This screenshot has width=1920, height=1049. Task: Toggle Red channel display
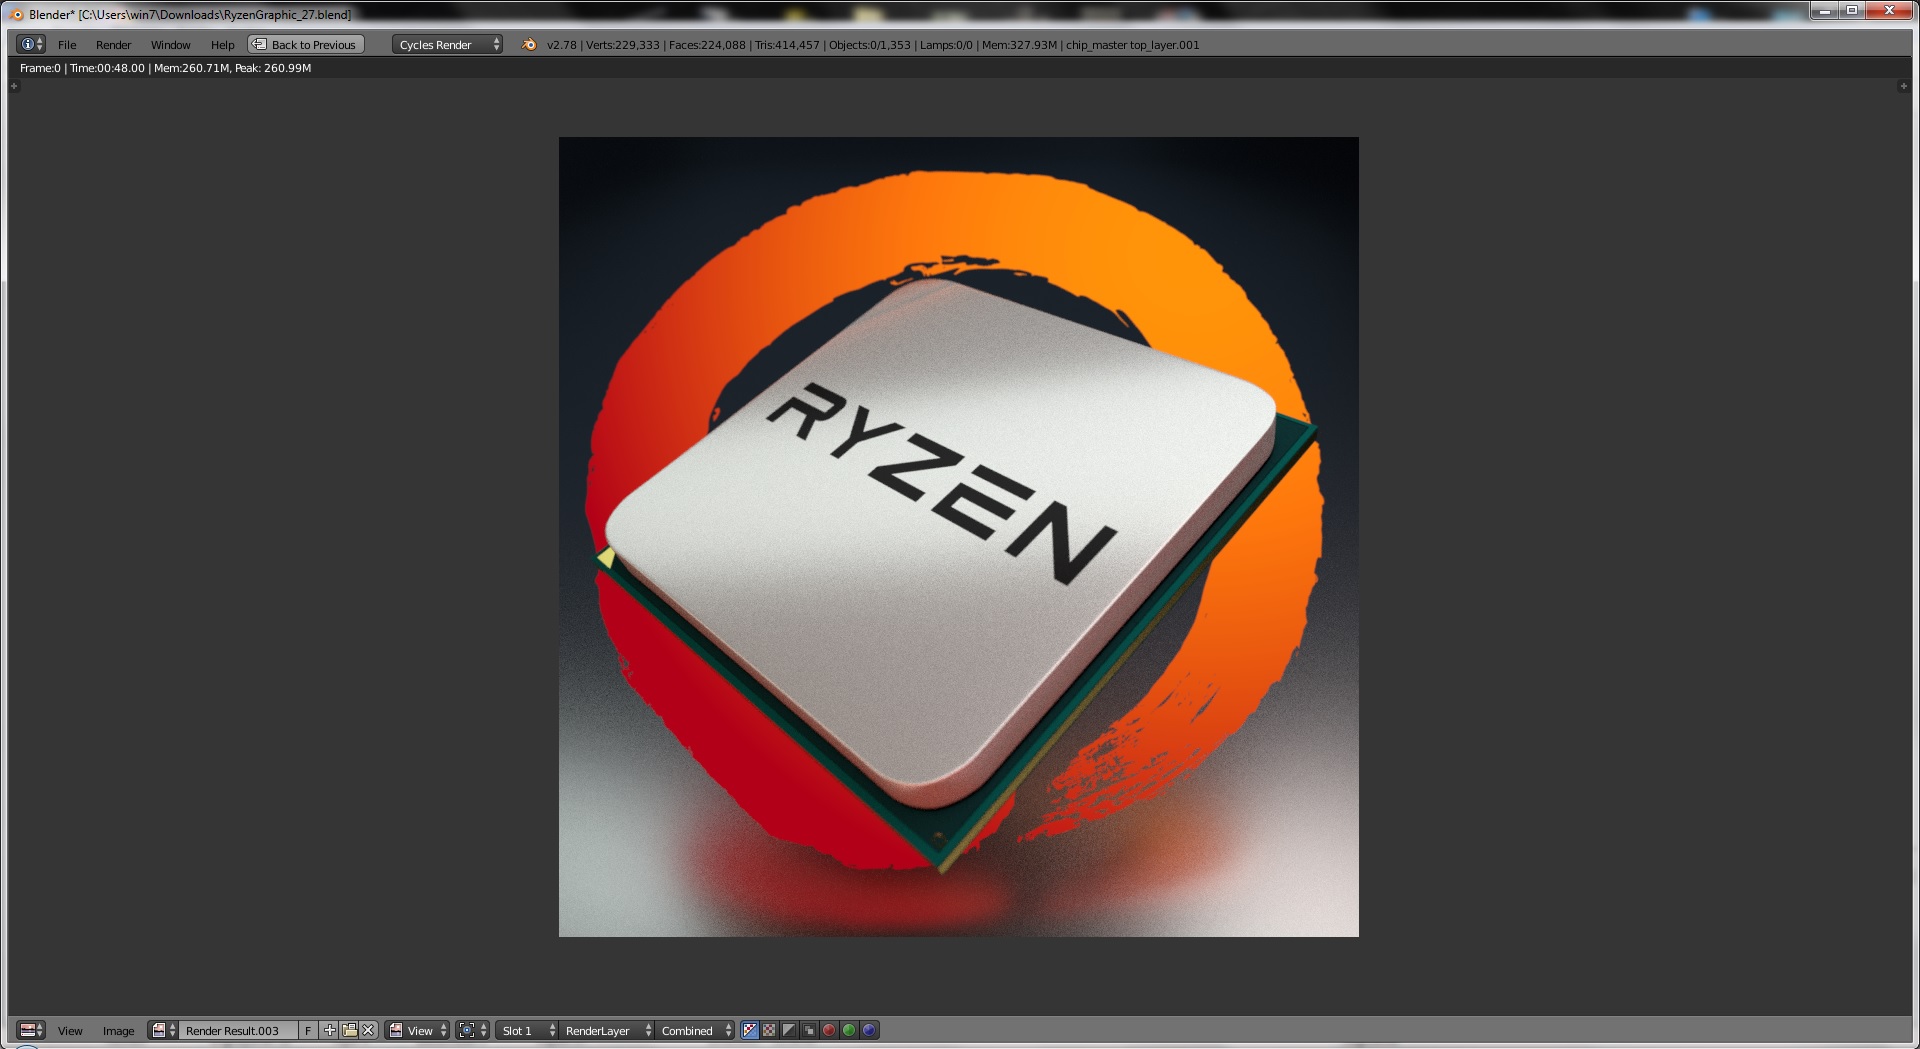[829, 1030]
